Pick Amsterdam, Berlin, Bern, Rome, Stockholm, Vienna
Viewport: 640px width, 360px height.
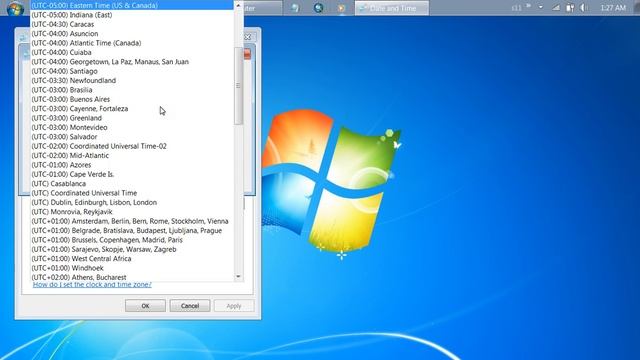(x=132, y=221)
